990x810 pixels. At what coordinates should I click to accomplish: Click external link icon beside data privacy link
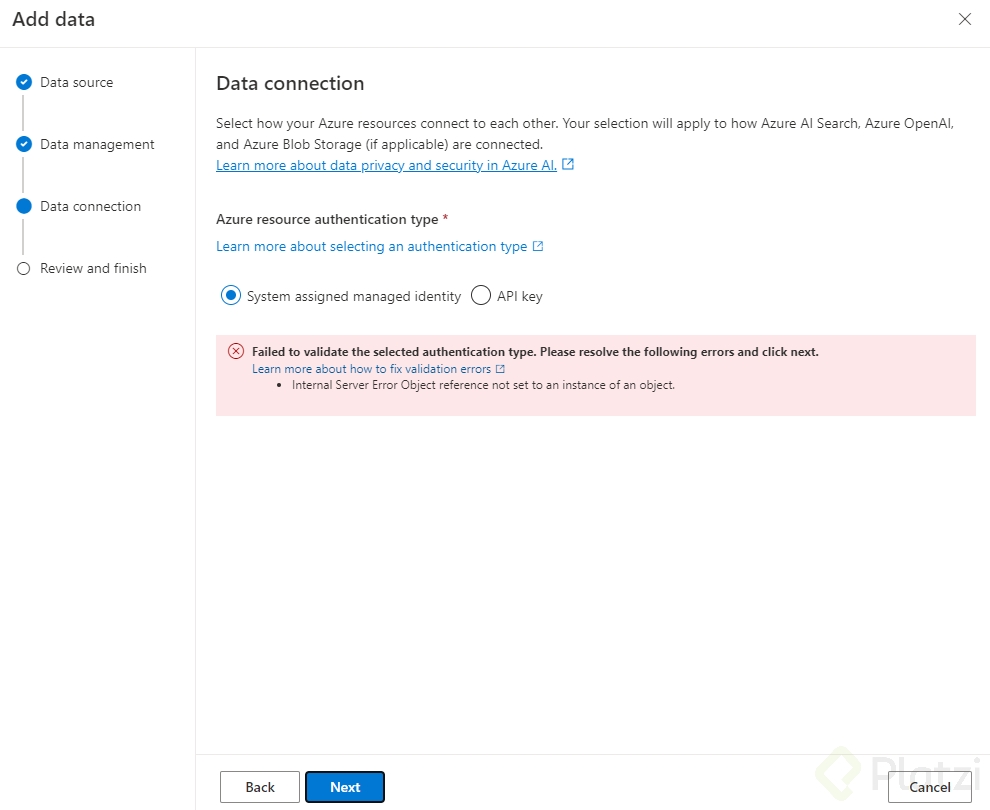[x=568, y=165]
